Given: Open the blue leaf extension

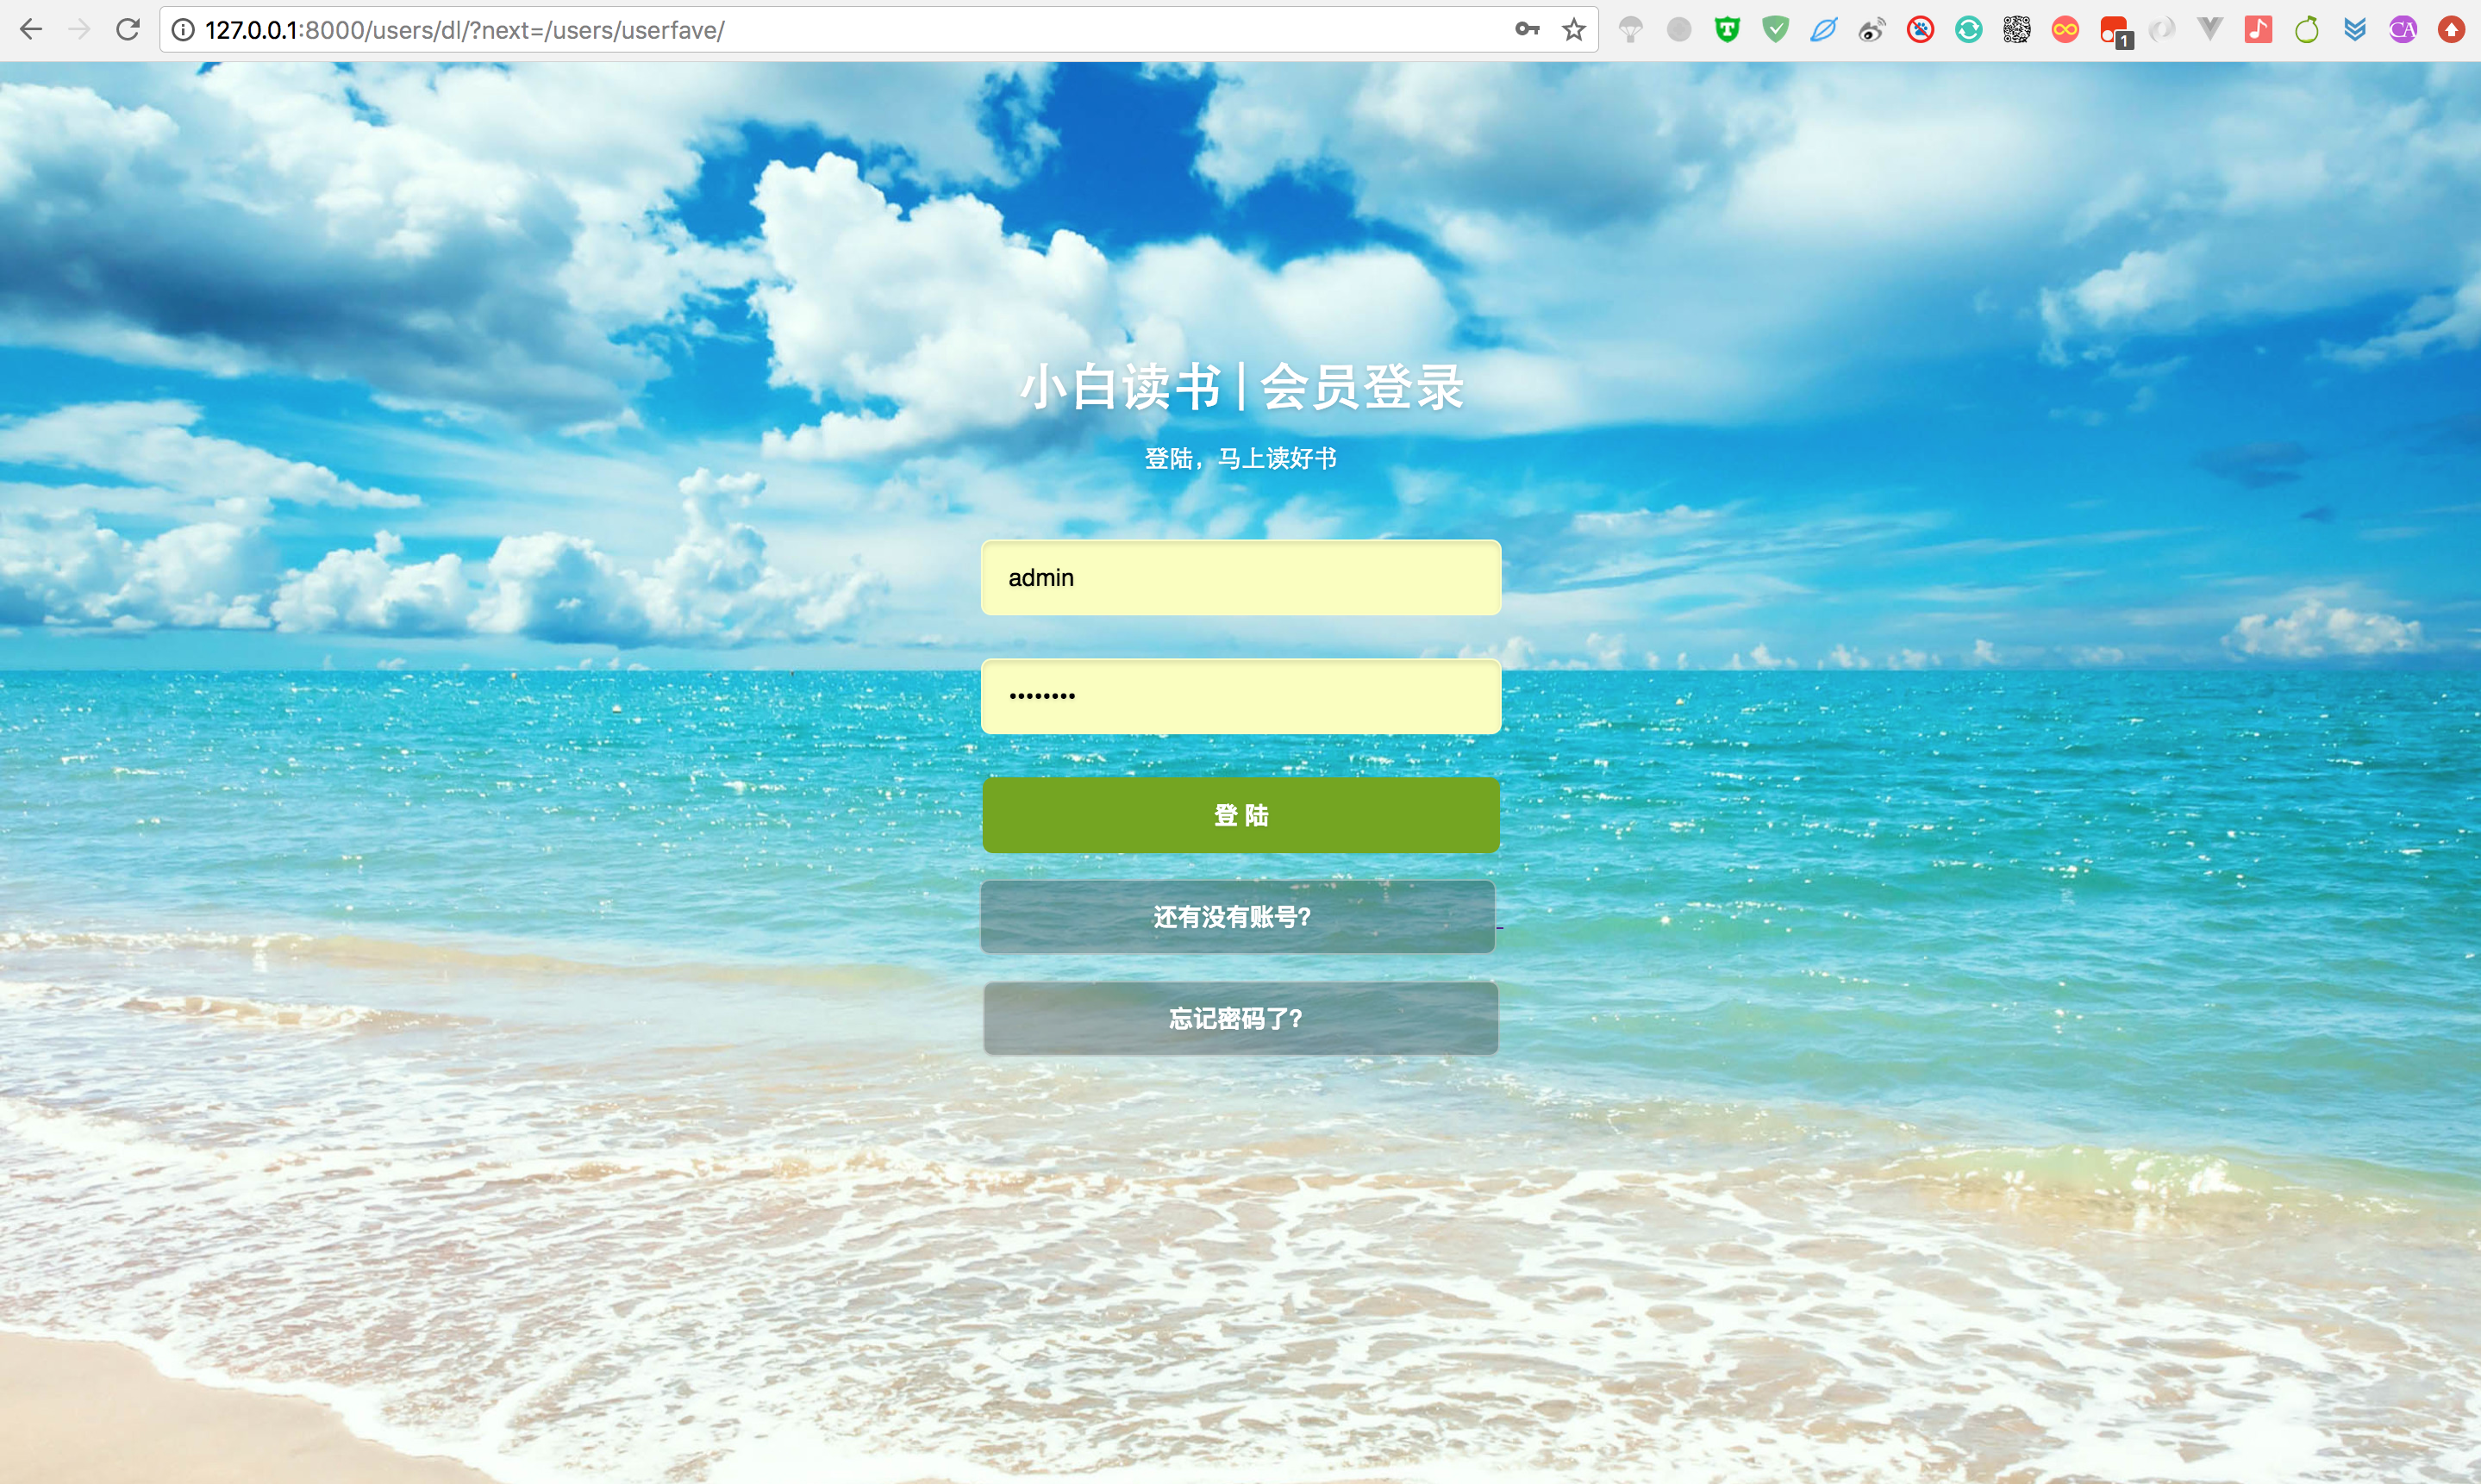Looking at the screenshot, I should click(1823, 30).
